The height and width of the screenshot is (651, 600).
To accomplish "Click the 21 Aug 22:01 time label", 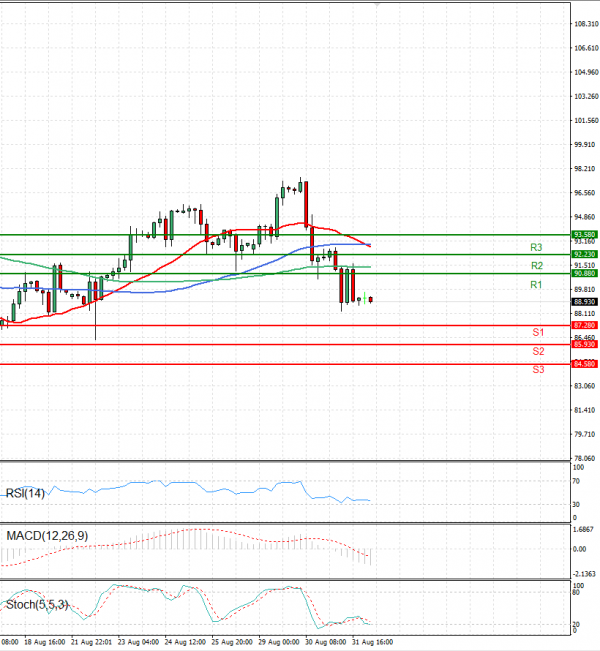I will (91, 642).
